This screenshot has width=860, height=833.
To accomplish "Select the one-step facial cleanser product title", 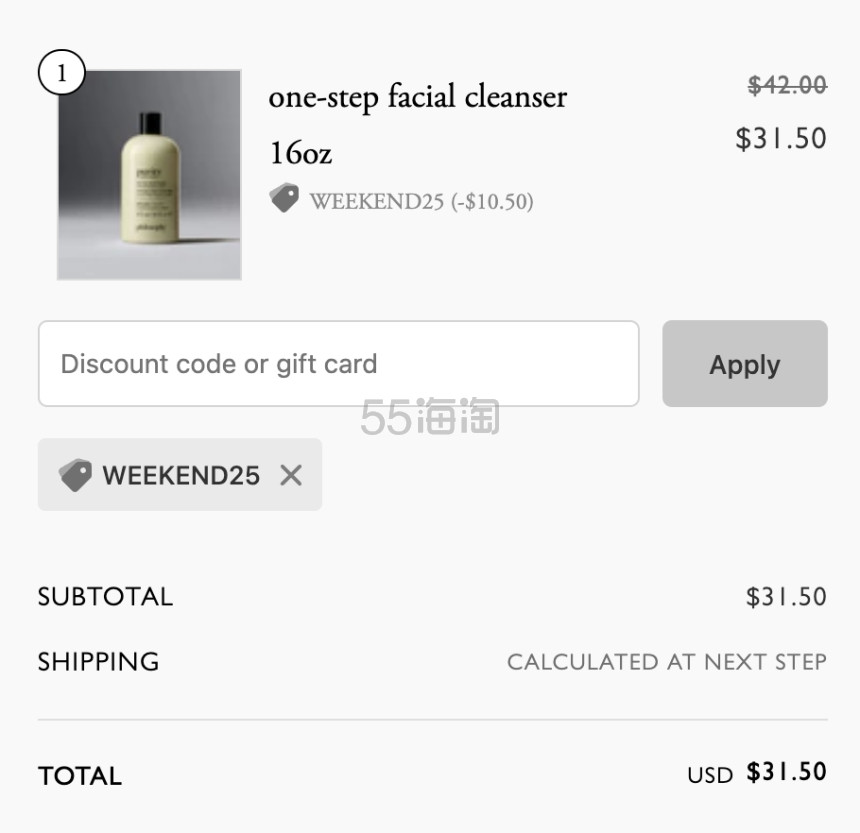I will [417, 97].
